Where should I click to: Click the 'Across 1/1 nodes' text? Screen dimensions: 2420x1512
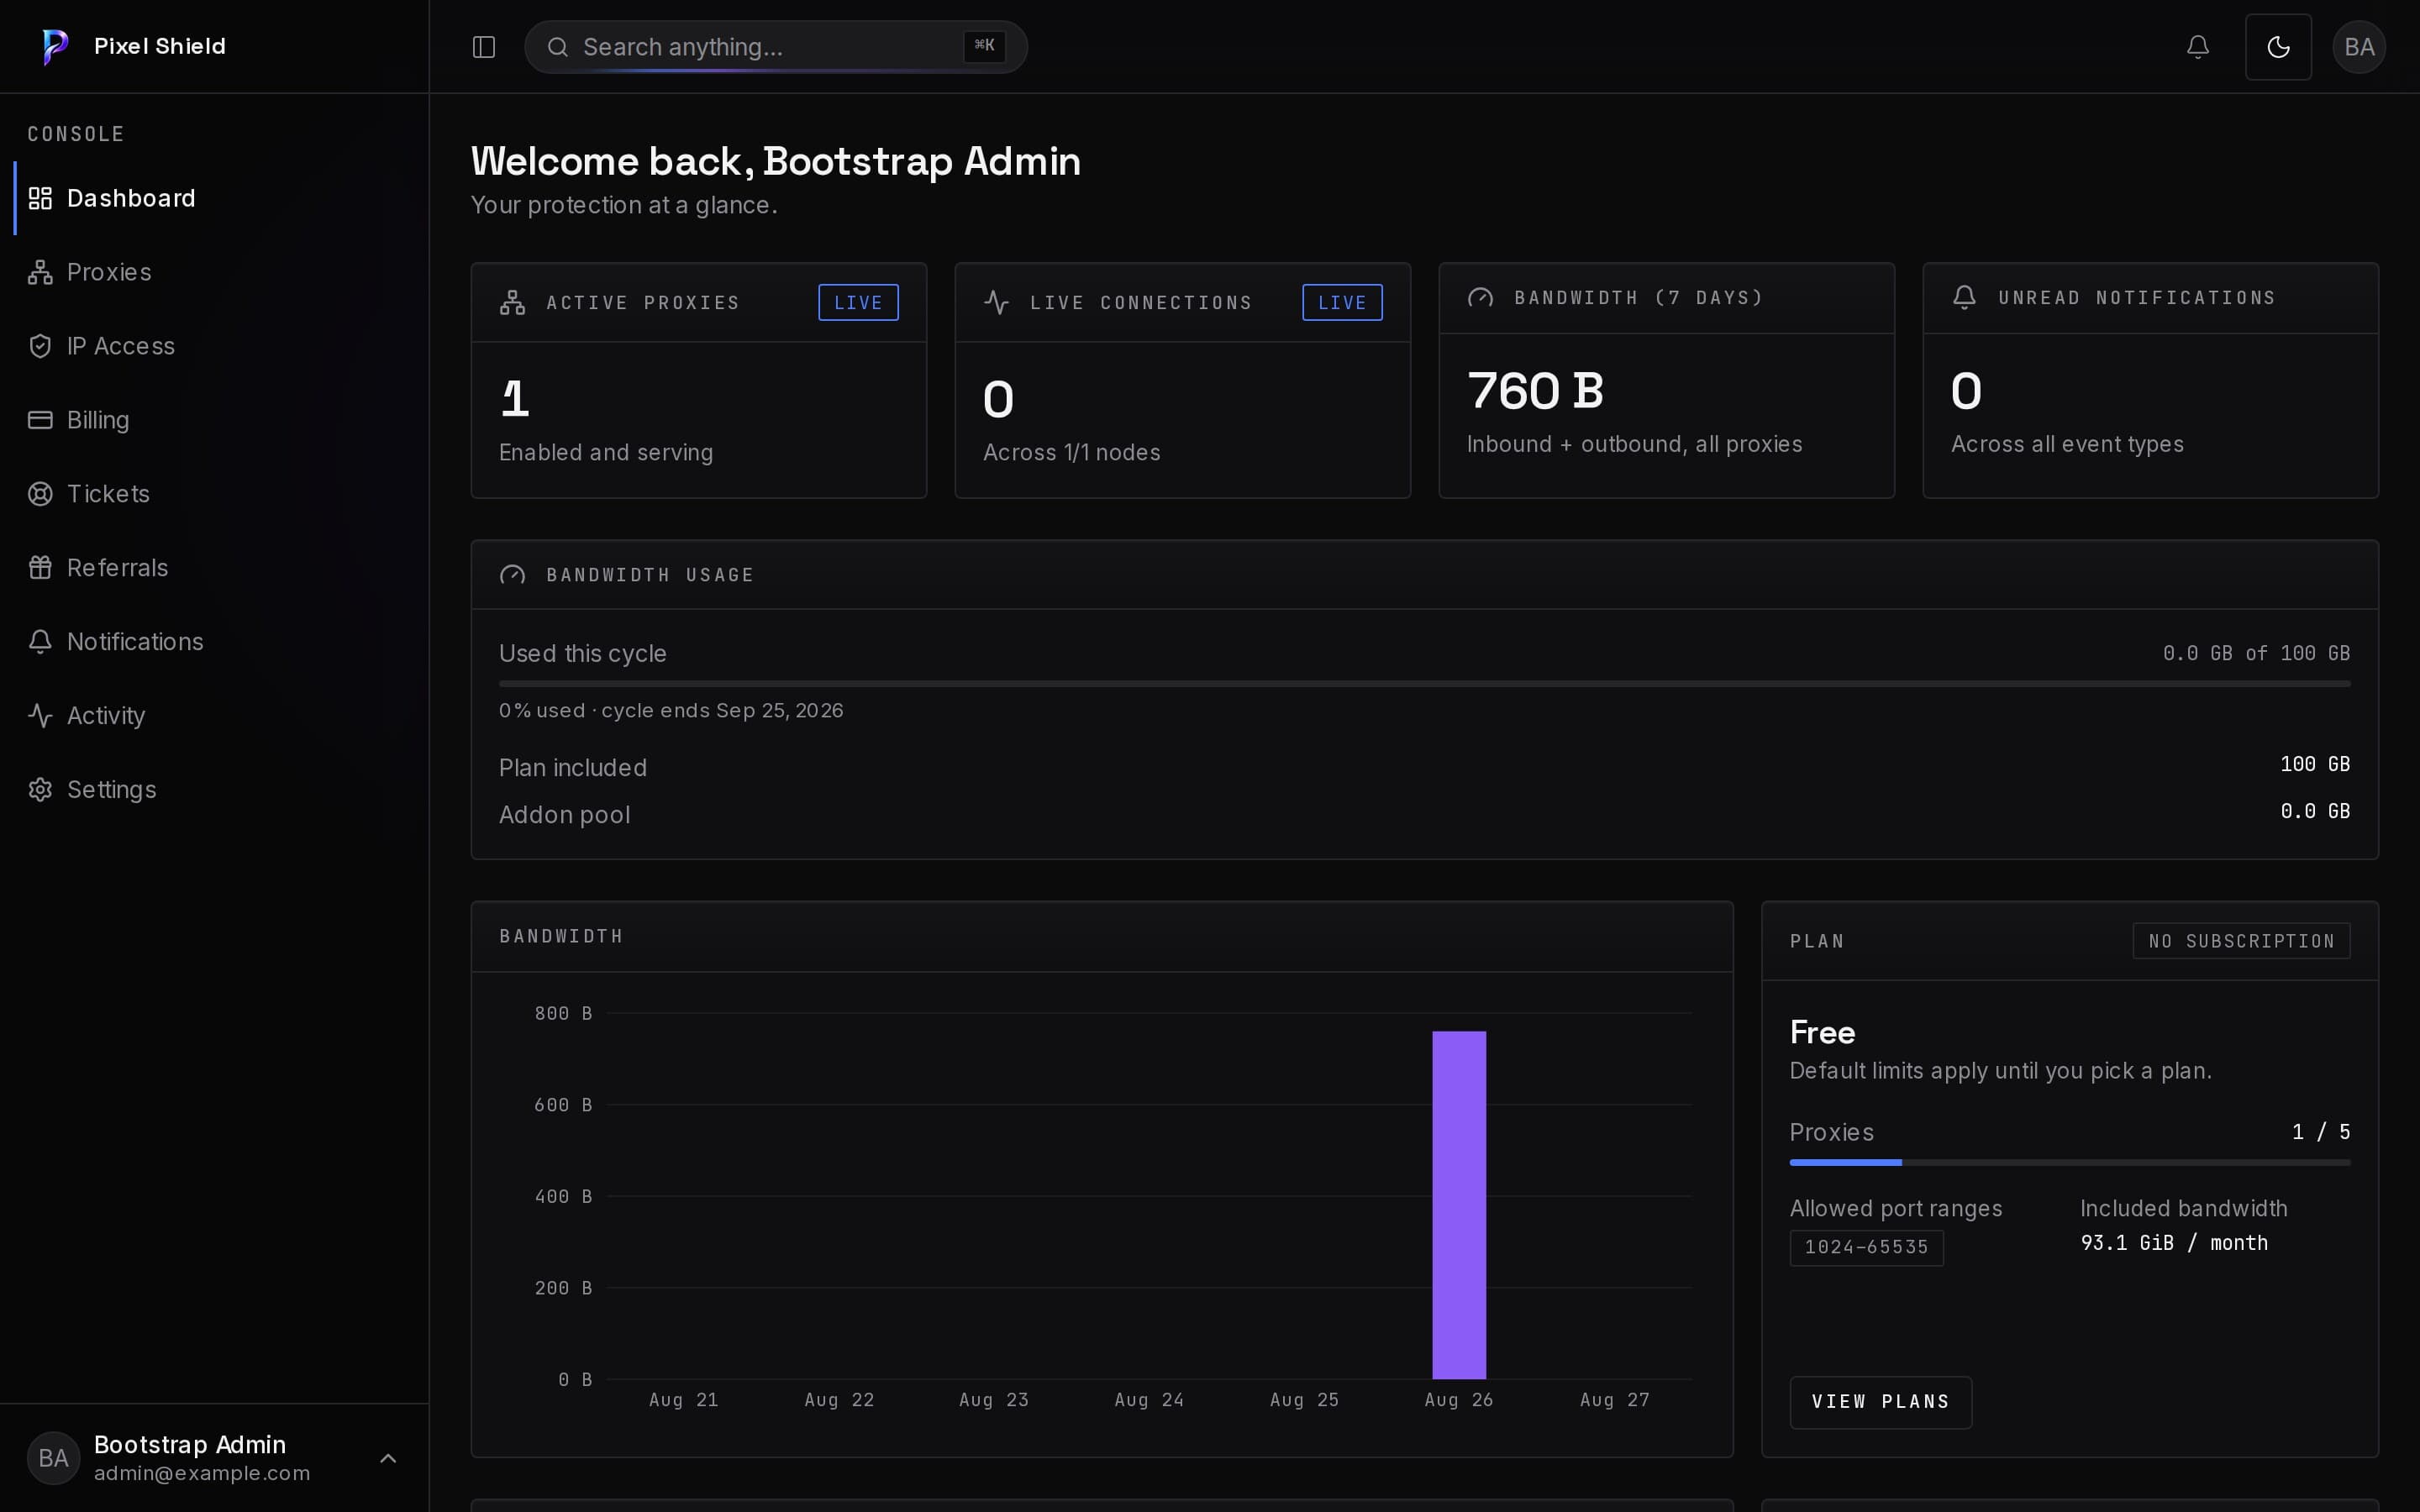click(1071, 453)
